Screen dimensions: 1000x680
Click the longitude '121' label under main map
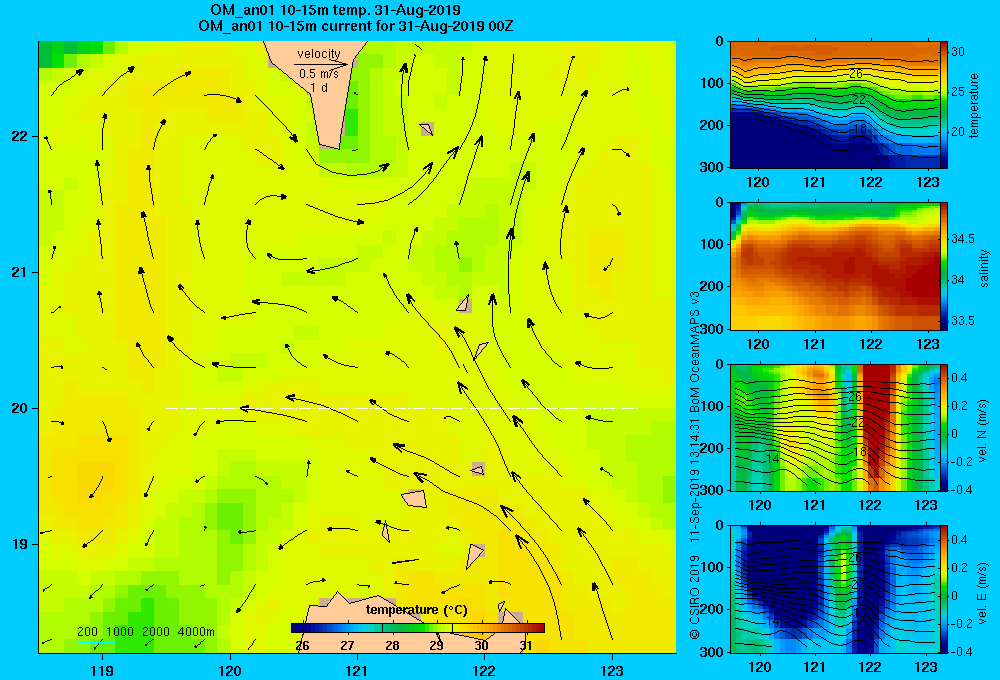pyautogui.click(x=357, y=670)
